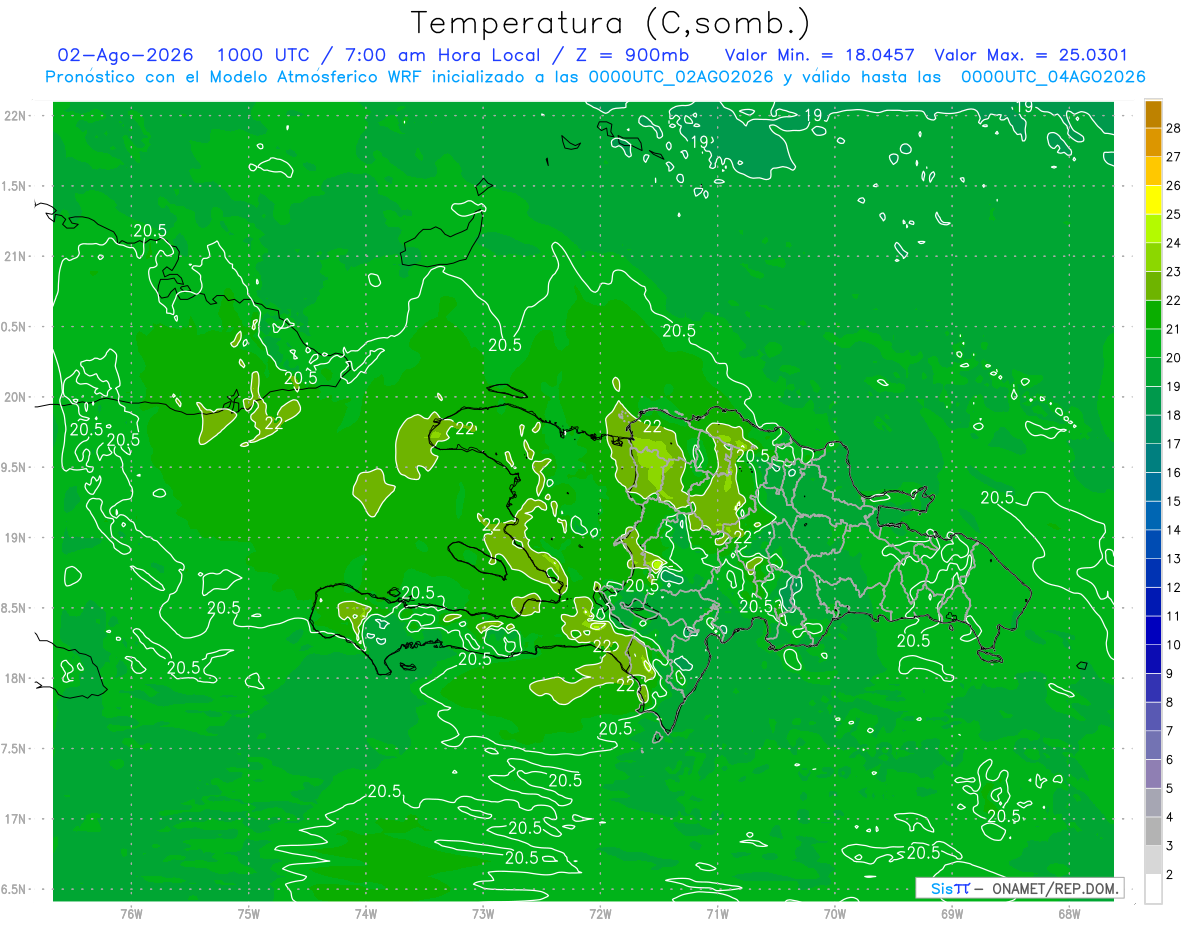Viewport: 1200px width, 927px height.
Task: Click the "Valor Max. = 25.0301" readout
Action: (1031, 55)
